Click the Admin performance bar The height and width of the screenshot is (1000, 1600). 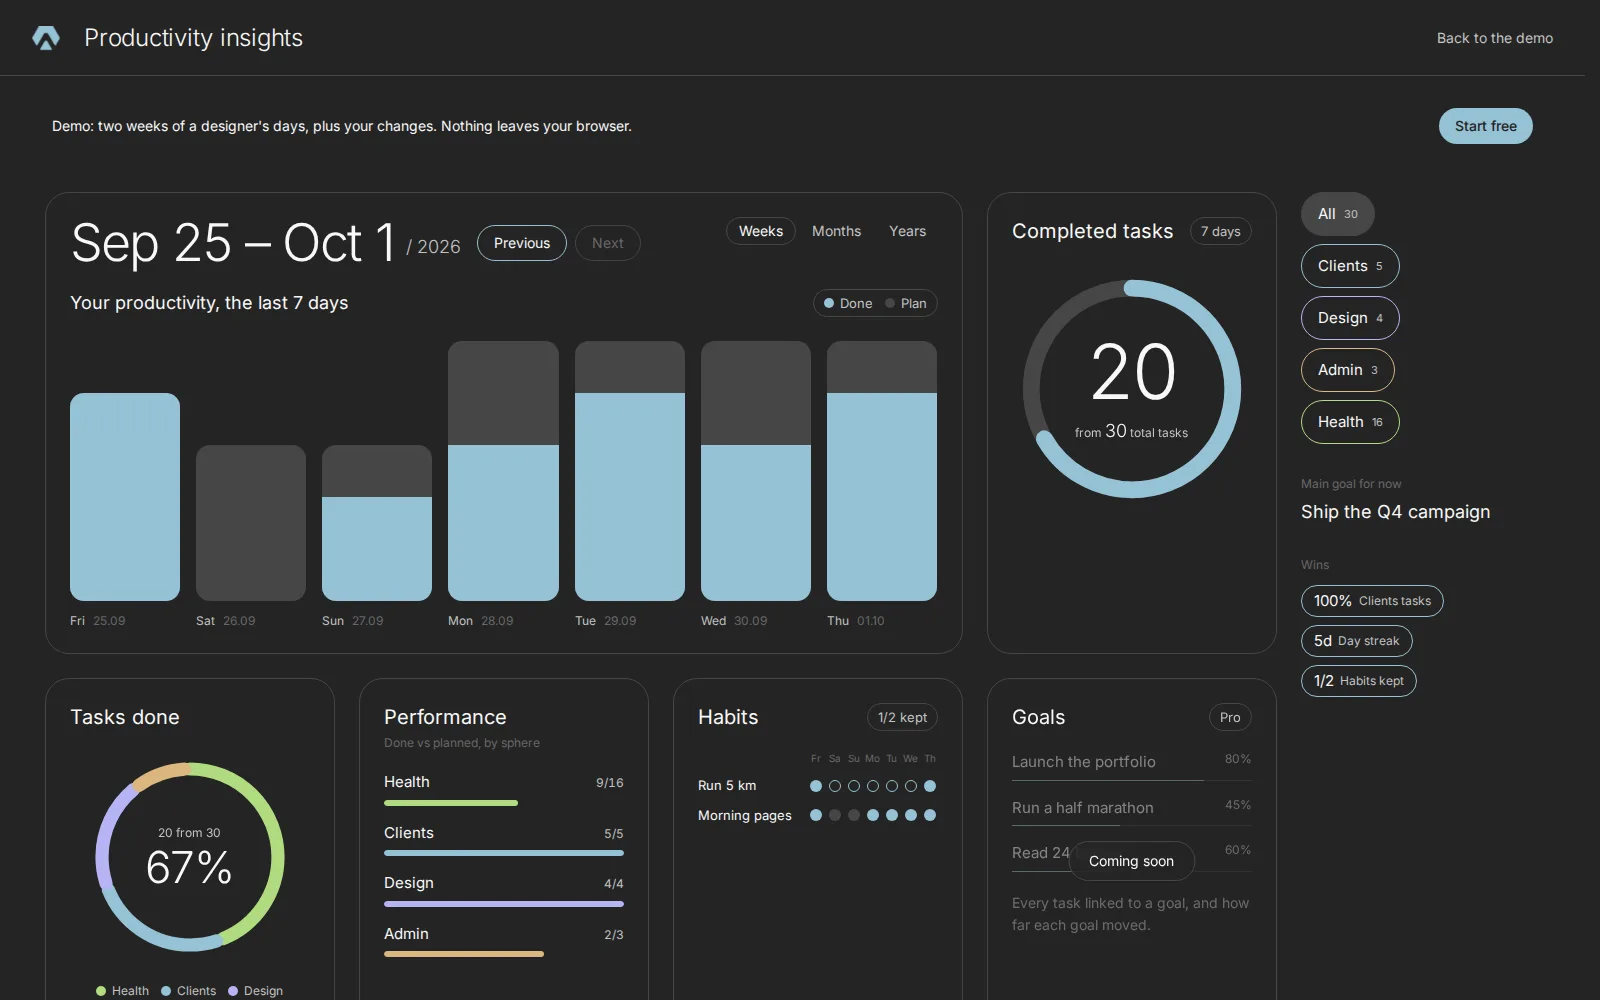[x=464, y=954]
